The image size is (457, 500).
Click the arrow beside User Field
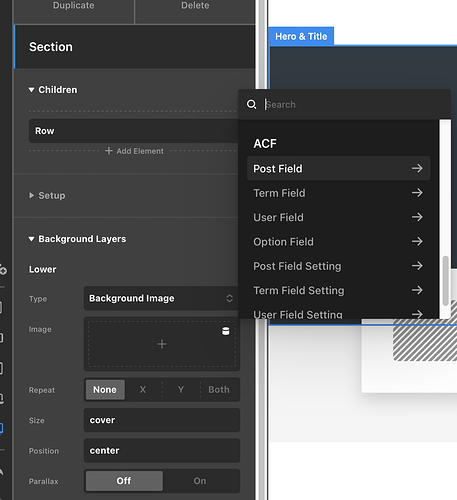point(417,217)
